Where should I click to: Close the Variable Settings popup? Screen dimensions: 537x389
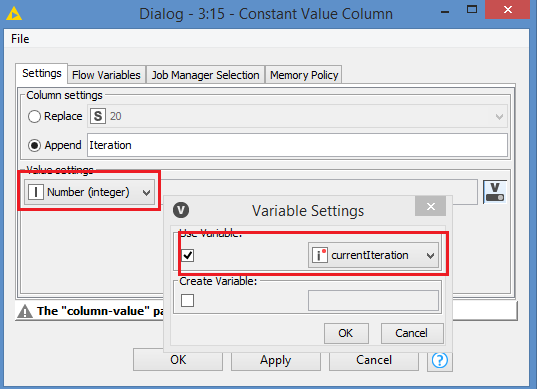click(x=430, y=206)
